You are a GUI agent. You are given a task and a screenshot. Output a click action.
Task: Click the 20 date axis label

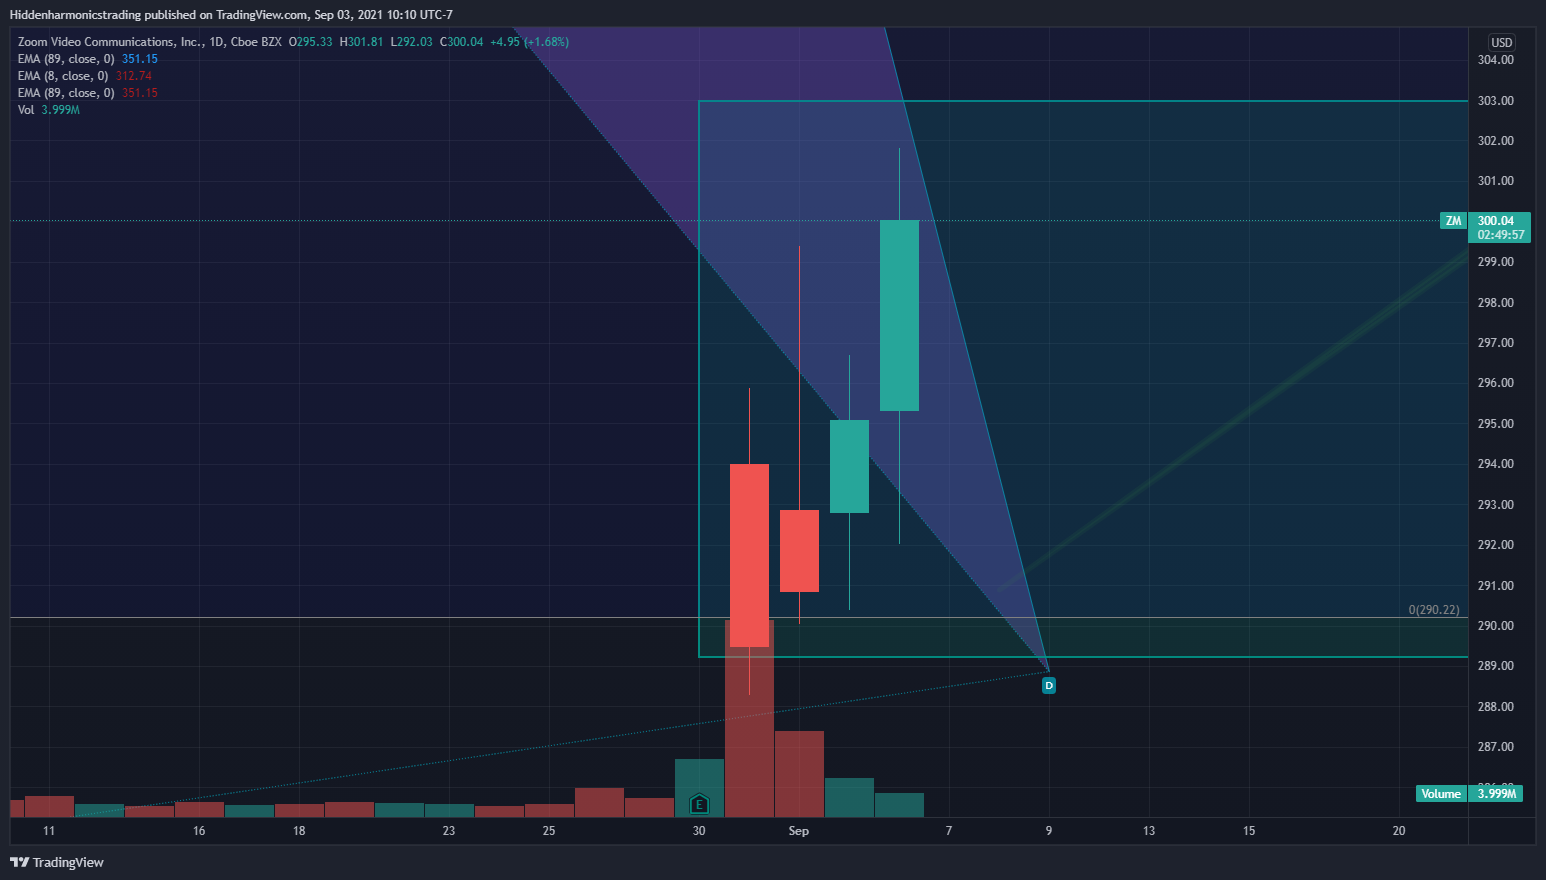[1399, 831]
